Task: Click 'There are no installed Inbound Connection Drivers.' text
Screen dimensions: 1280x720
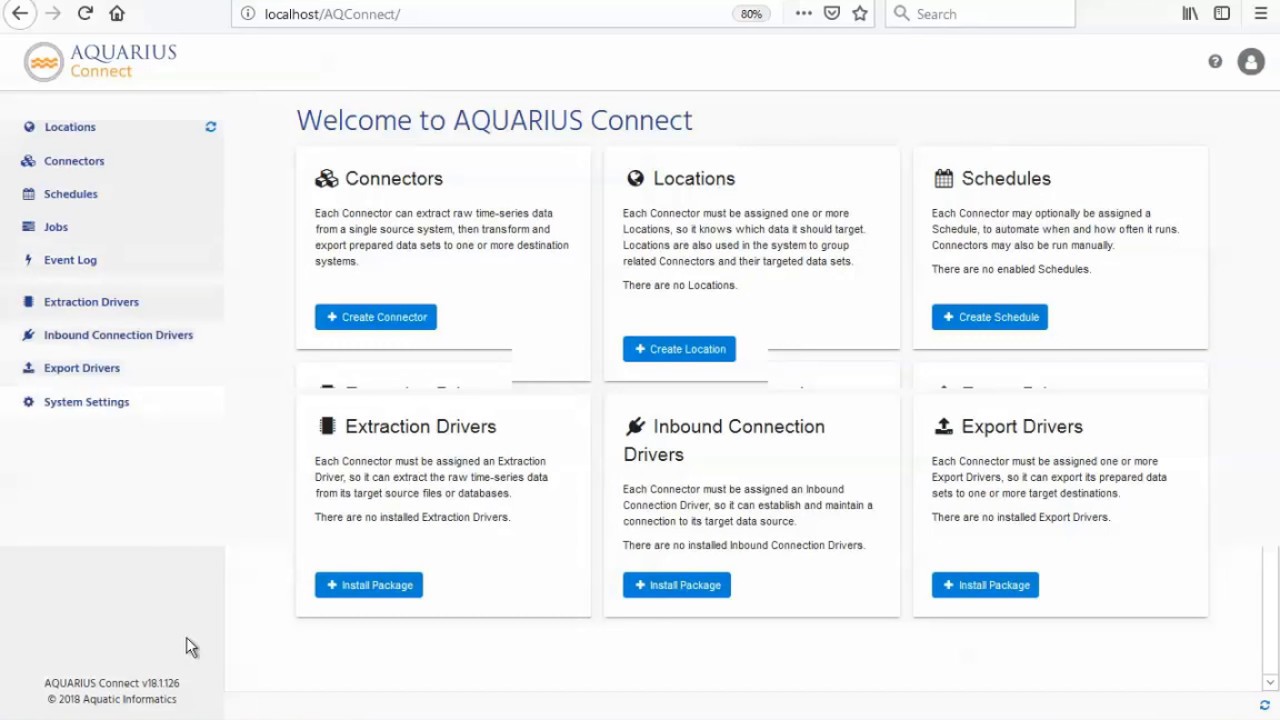Action: pyautogui.click(x=744, y=546)
